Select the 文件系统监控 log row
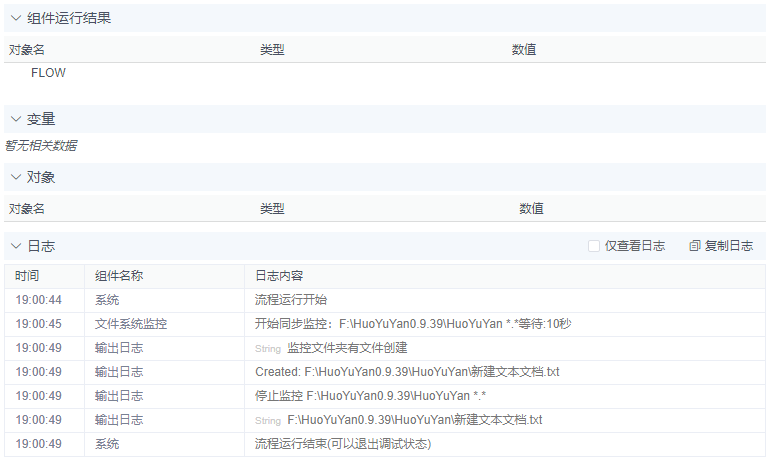 (x=131, y=324)
